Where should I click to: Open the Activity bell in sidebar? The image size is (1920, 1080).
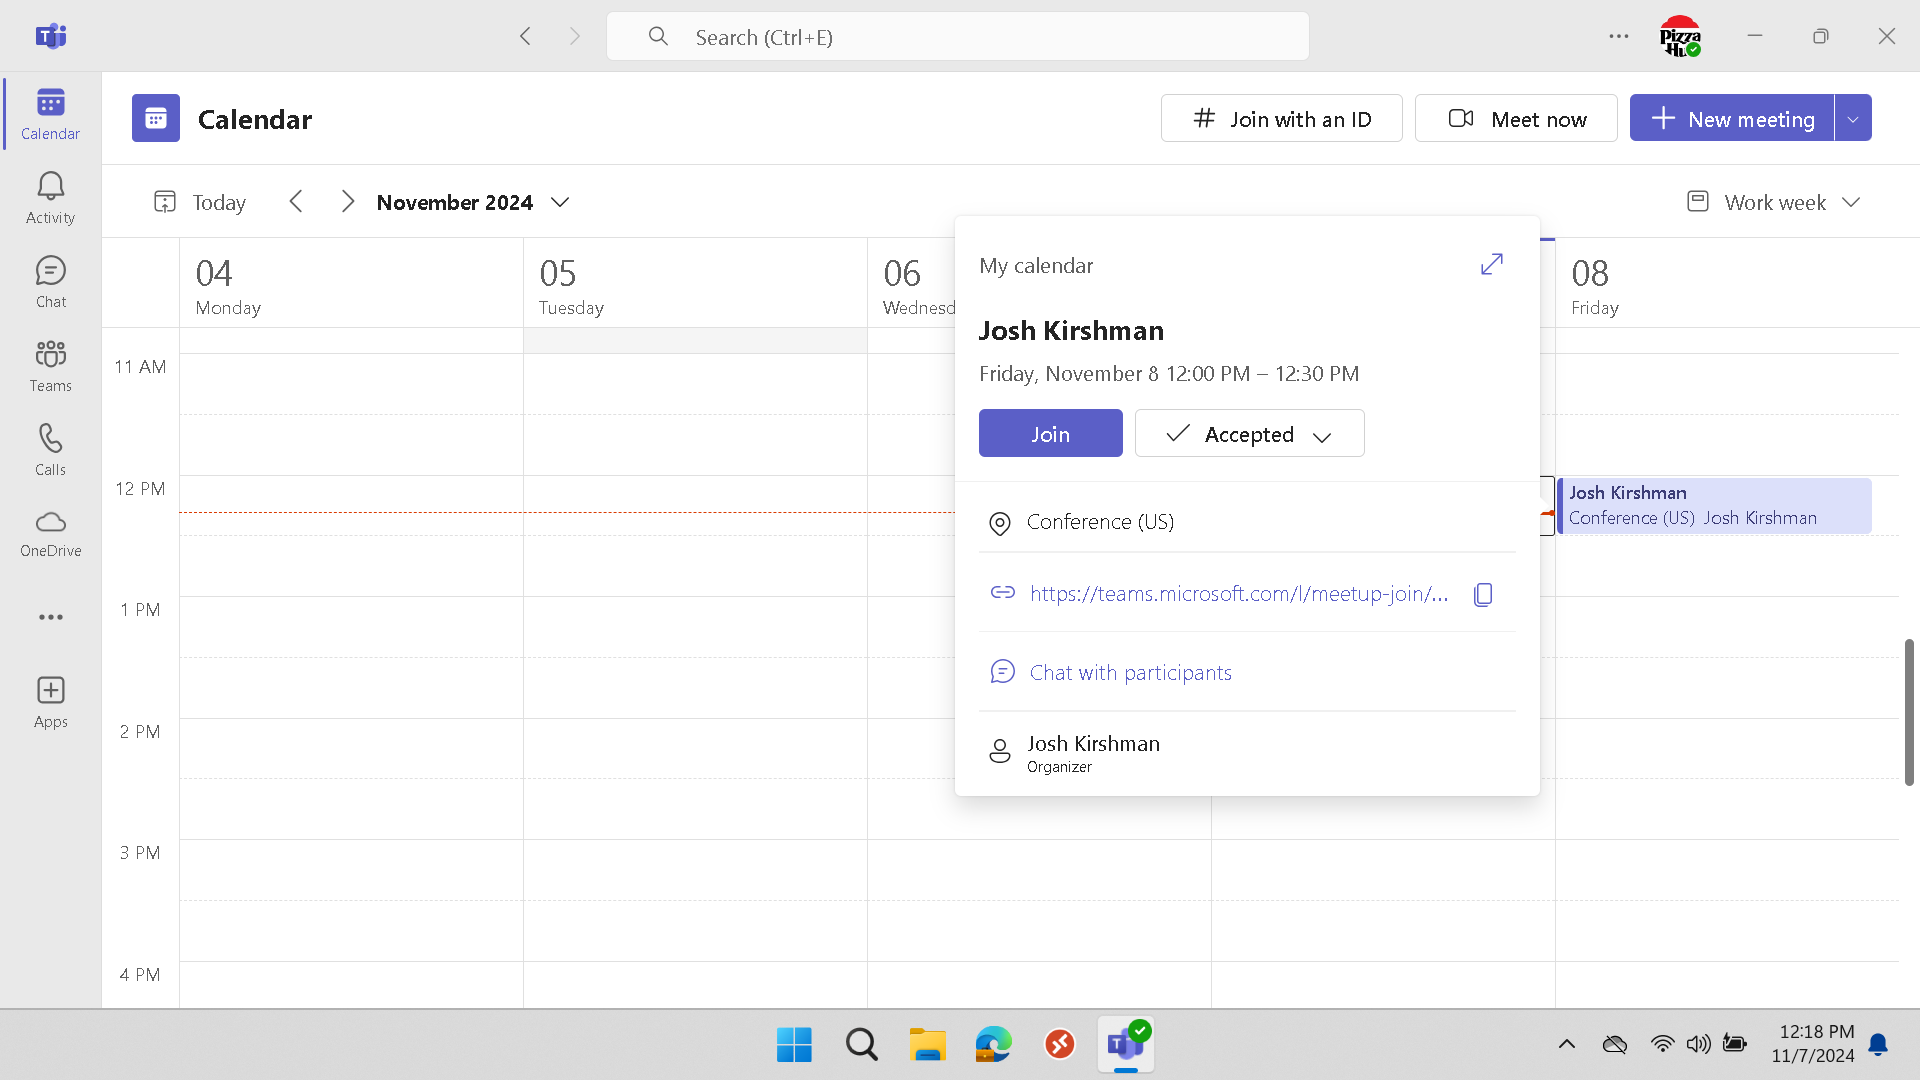50,197
